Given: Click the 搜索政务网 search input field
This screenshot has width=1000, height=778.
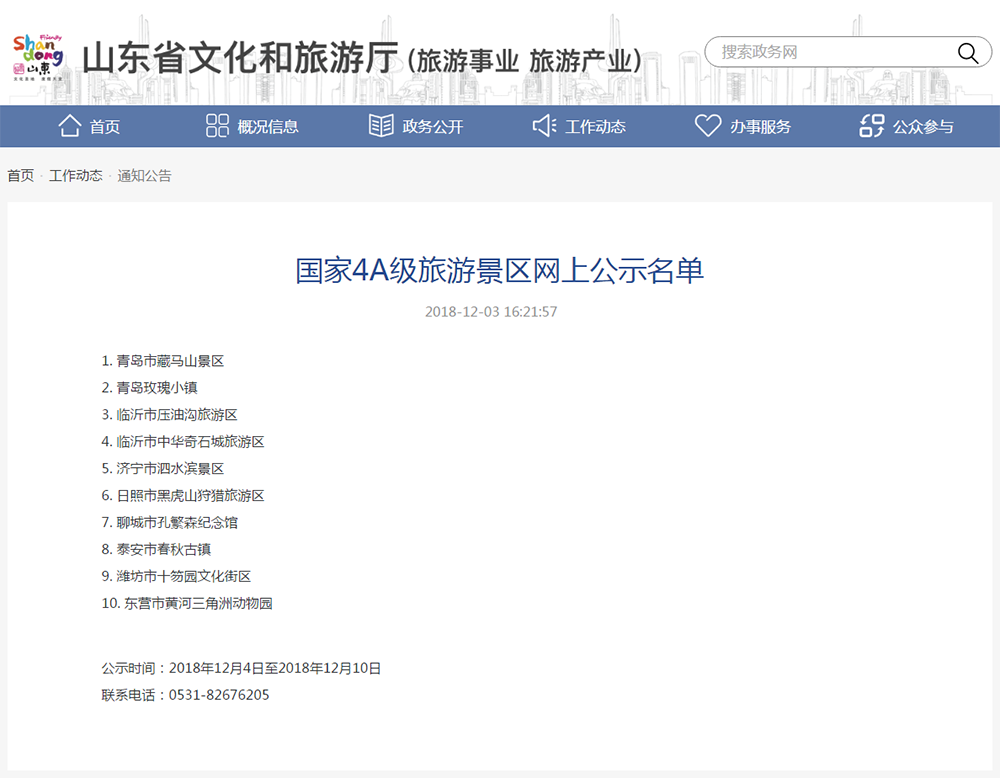Looking at the screenshot, I should 830,53.
